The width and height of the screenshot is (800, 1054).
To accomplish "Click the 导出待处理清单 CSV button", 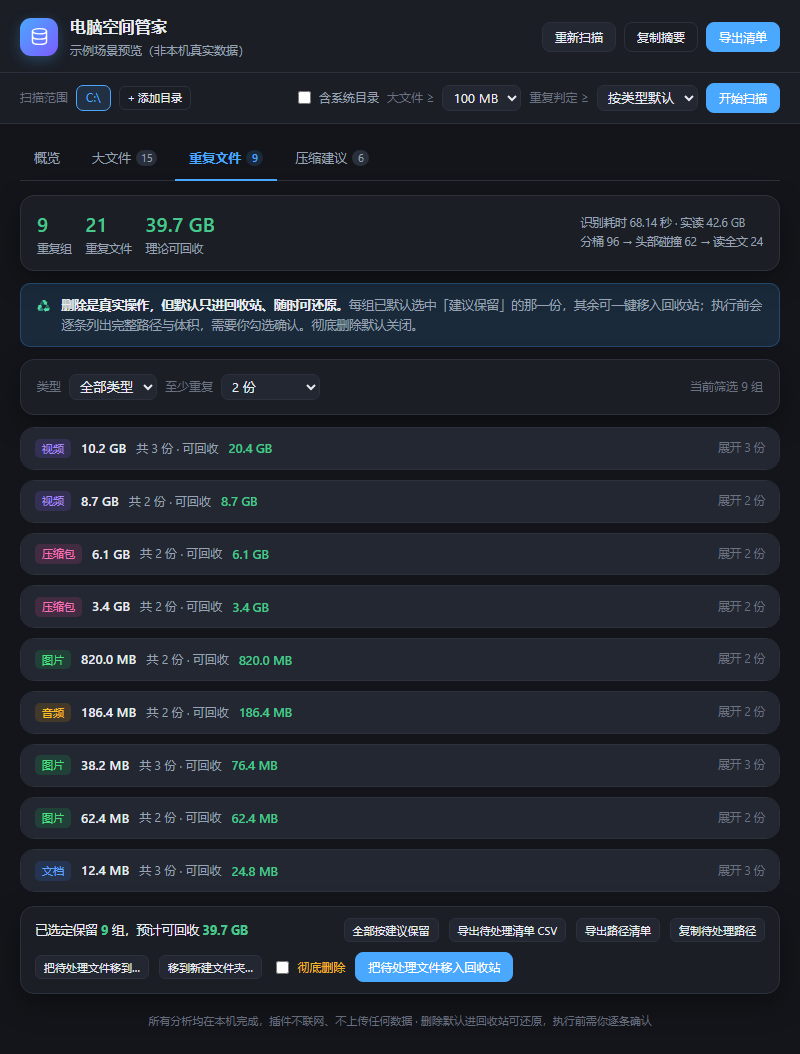I will point(508,931).
